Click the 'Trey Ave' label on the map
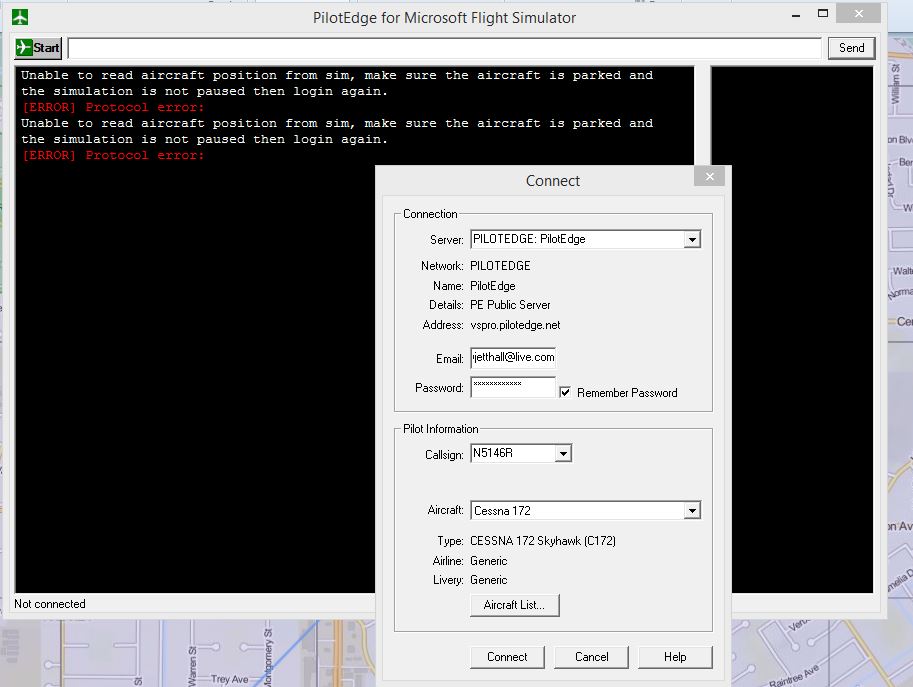This screenshot has height=687, width=913. click(229, 679)
